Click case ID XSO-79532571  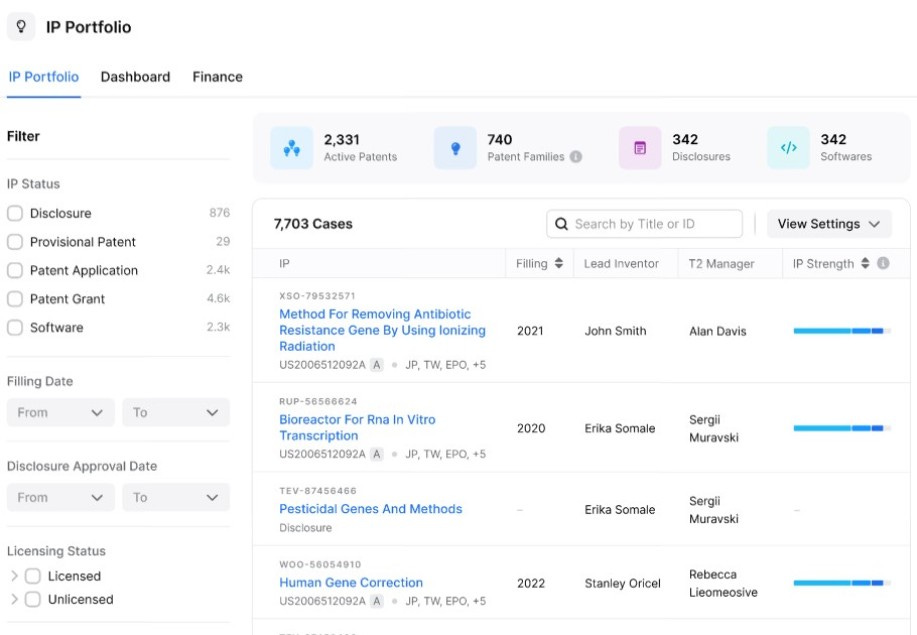tap(317, 296)
